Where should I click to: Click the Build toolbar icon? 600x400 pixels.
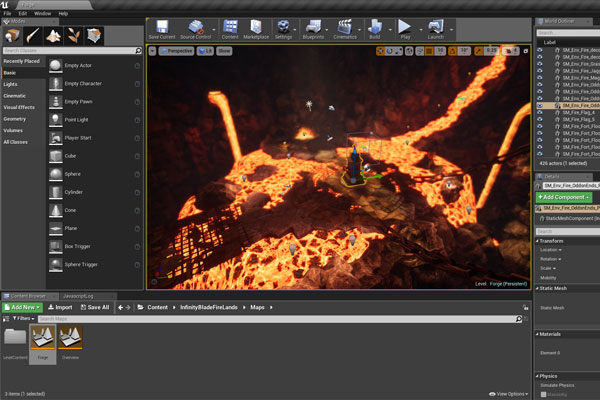375,27
